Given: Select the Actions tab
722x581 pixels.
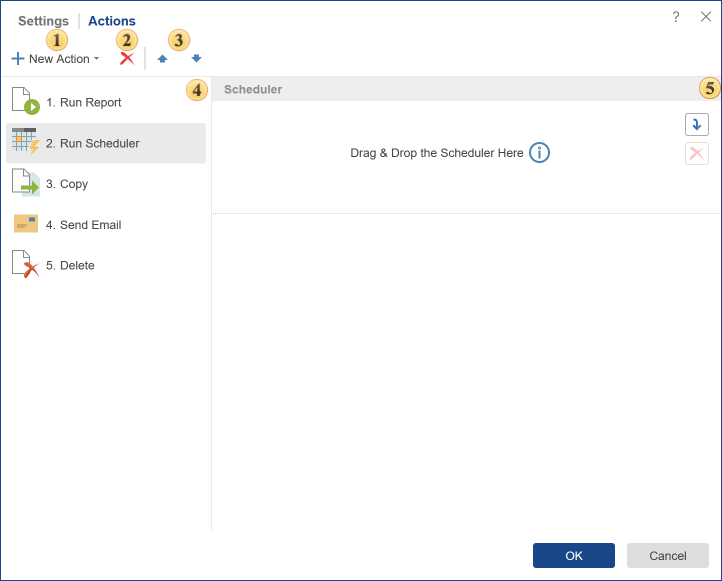Looking at the screenshot, I should point(112,21).
